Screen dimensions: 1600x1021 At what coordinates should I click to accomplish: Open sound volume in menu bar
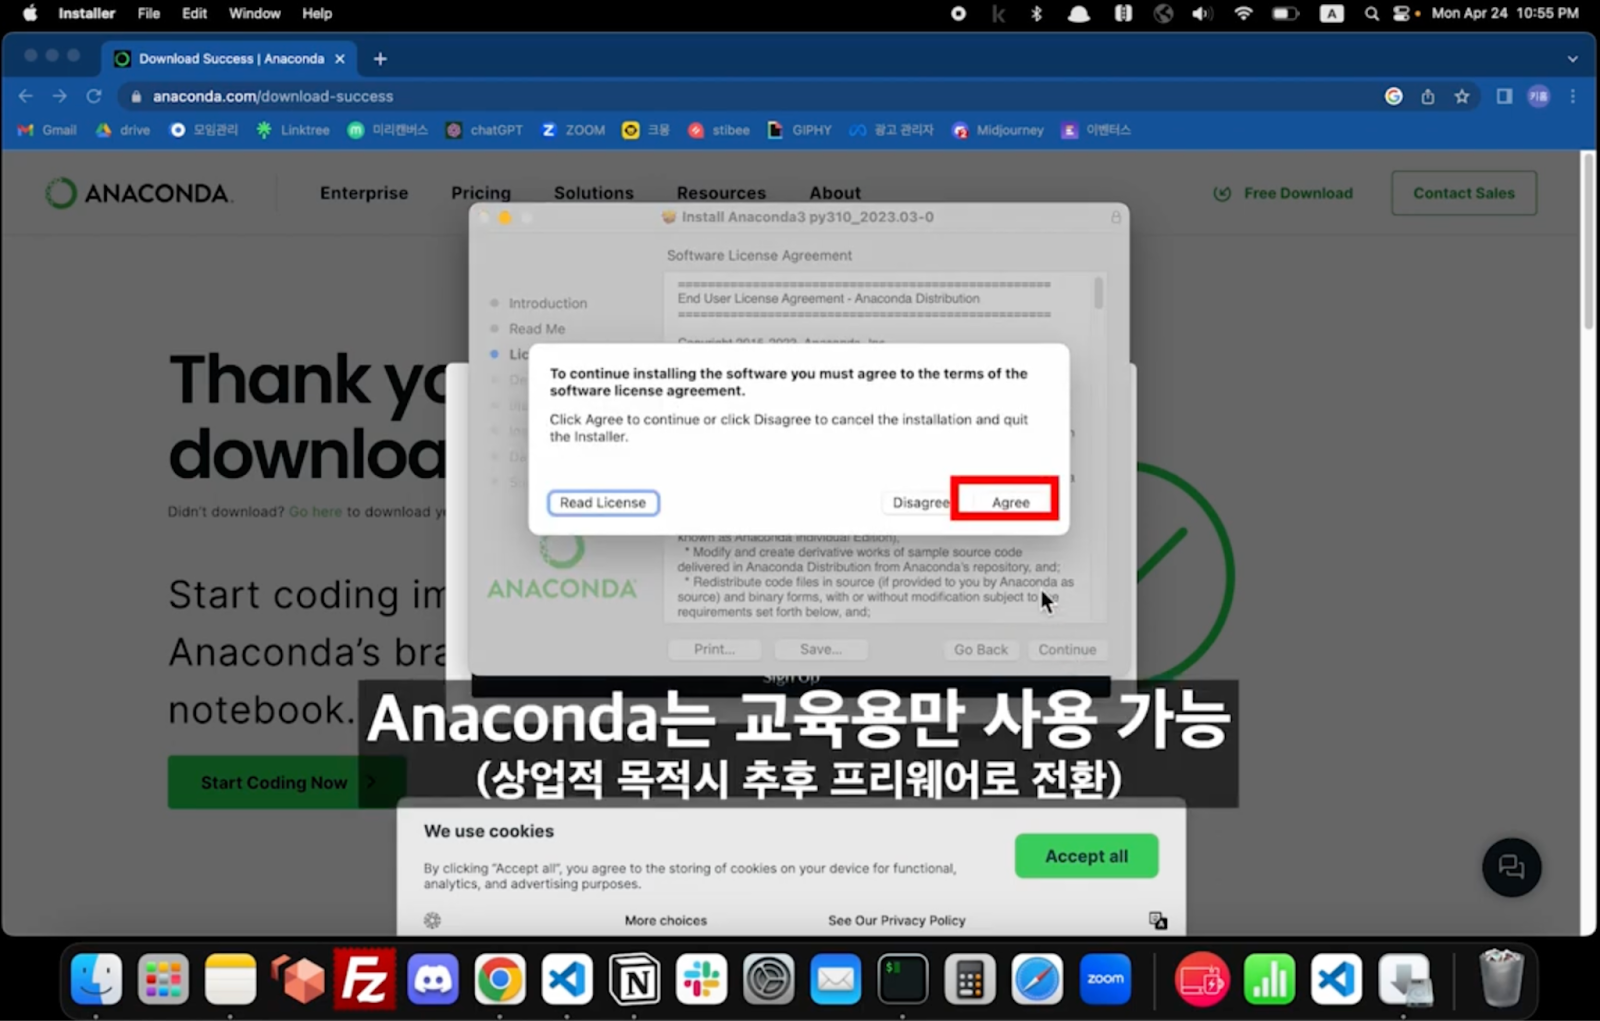pyautogui.click(x=1202, y=13)
